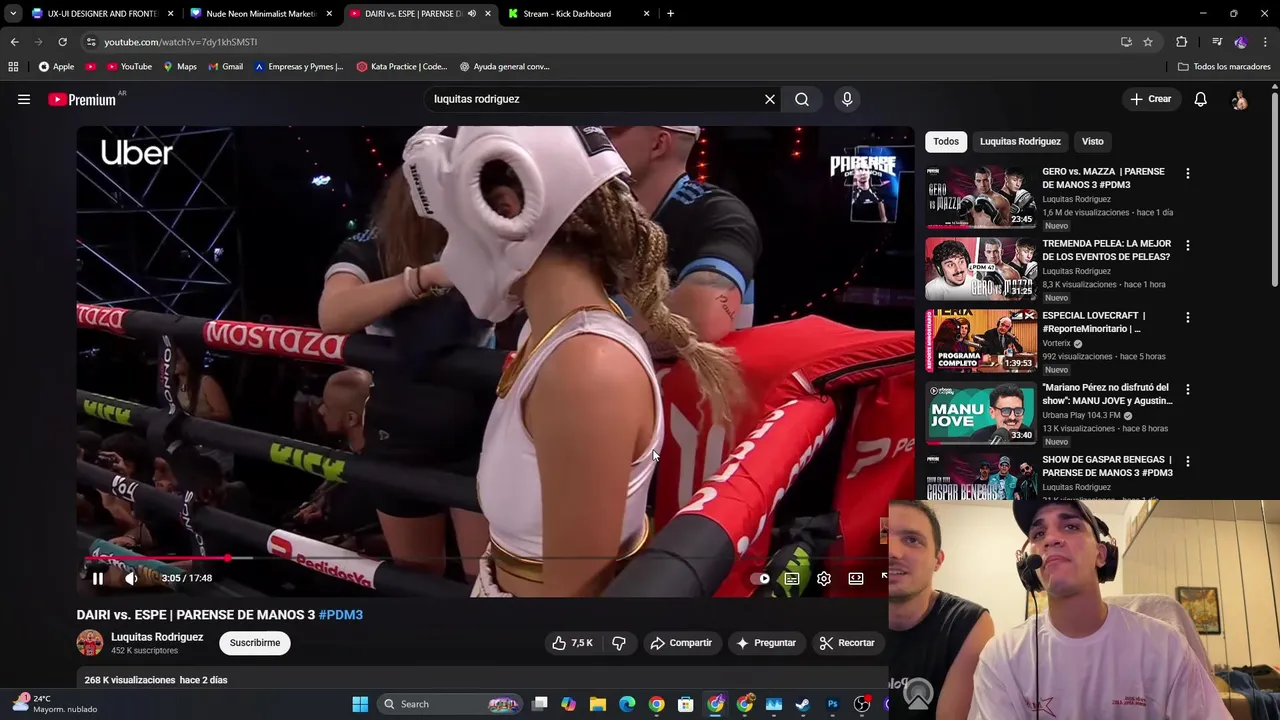Viewport: 1280px width, 720px height.
Task: Go to YouTube Premium home logo
Action: (x=82, y=99)
